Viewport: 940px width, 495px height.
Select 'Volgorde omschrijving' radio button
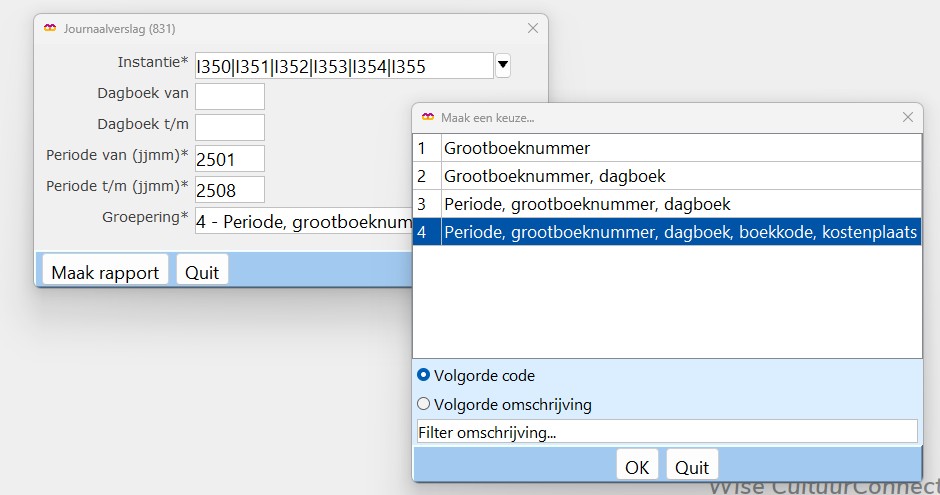click(424, 405)
